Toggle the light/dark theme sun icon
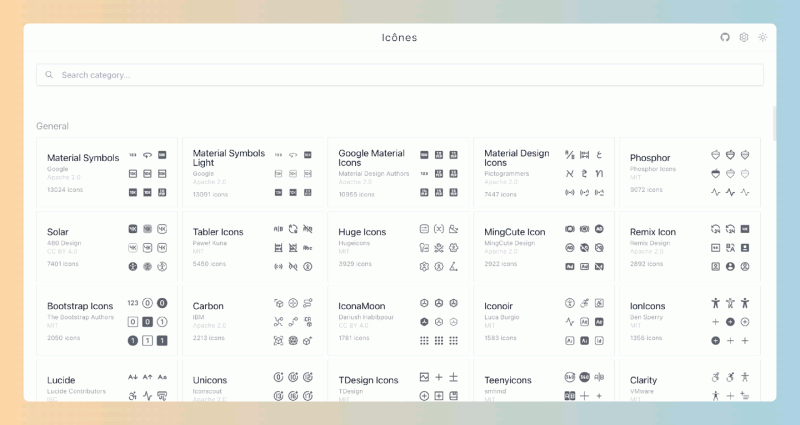Image resolution: width=800 pixels, height=425 pixels. [763, 37]
